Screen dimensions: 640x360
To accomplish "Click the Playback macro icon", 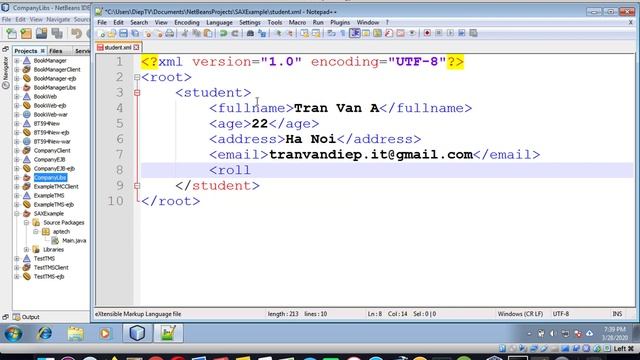I will pyautogui.click(x=450, y=33).
